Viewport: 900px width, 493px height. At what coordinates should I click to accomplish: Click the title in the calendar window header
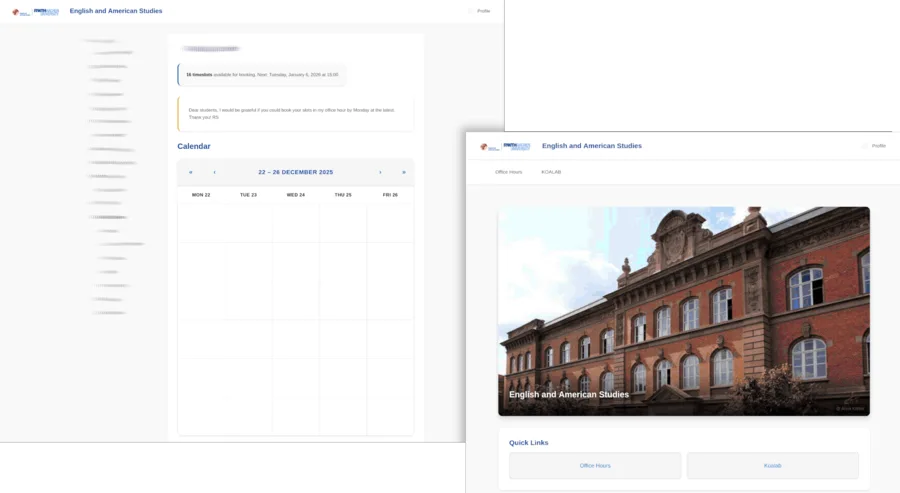point(116,11)
